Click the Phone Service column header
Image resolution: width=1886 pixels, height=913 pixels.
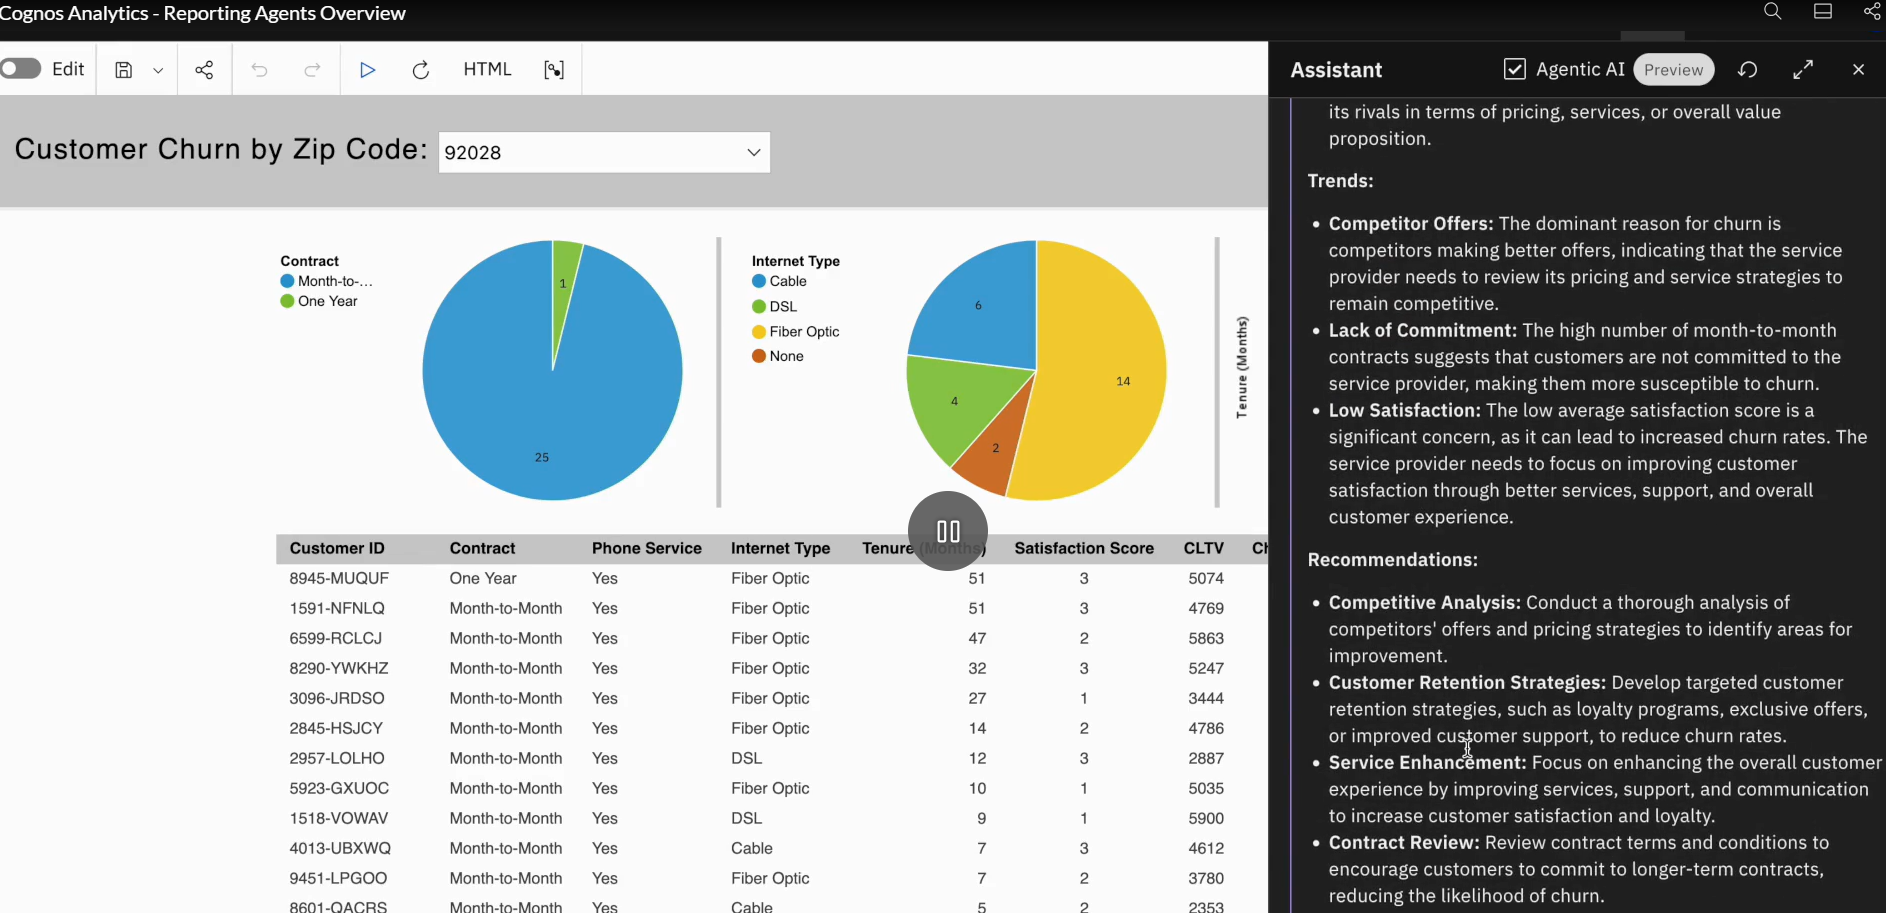(646, 548)
